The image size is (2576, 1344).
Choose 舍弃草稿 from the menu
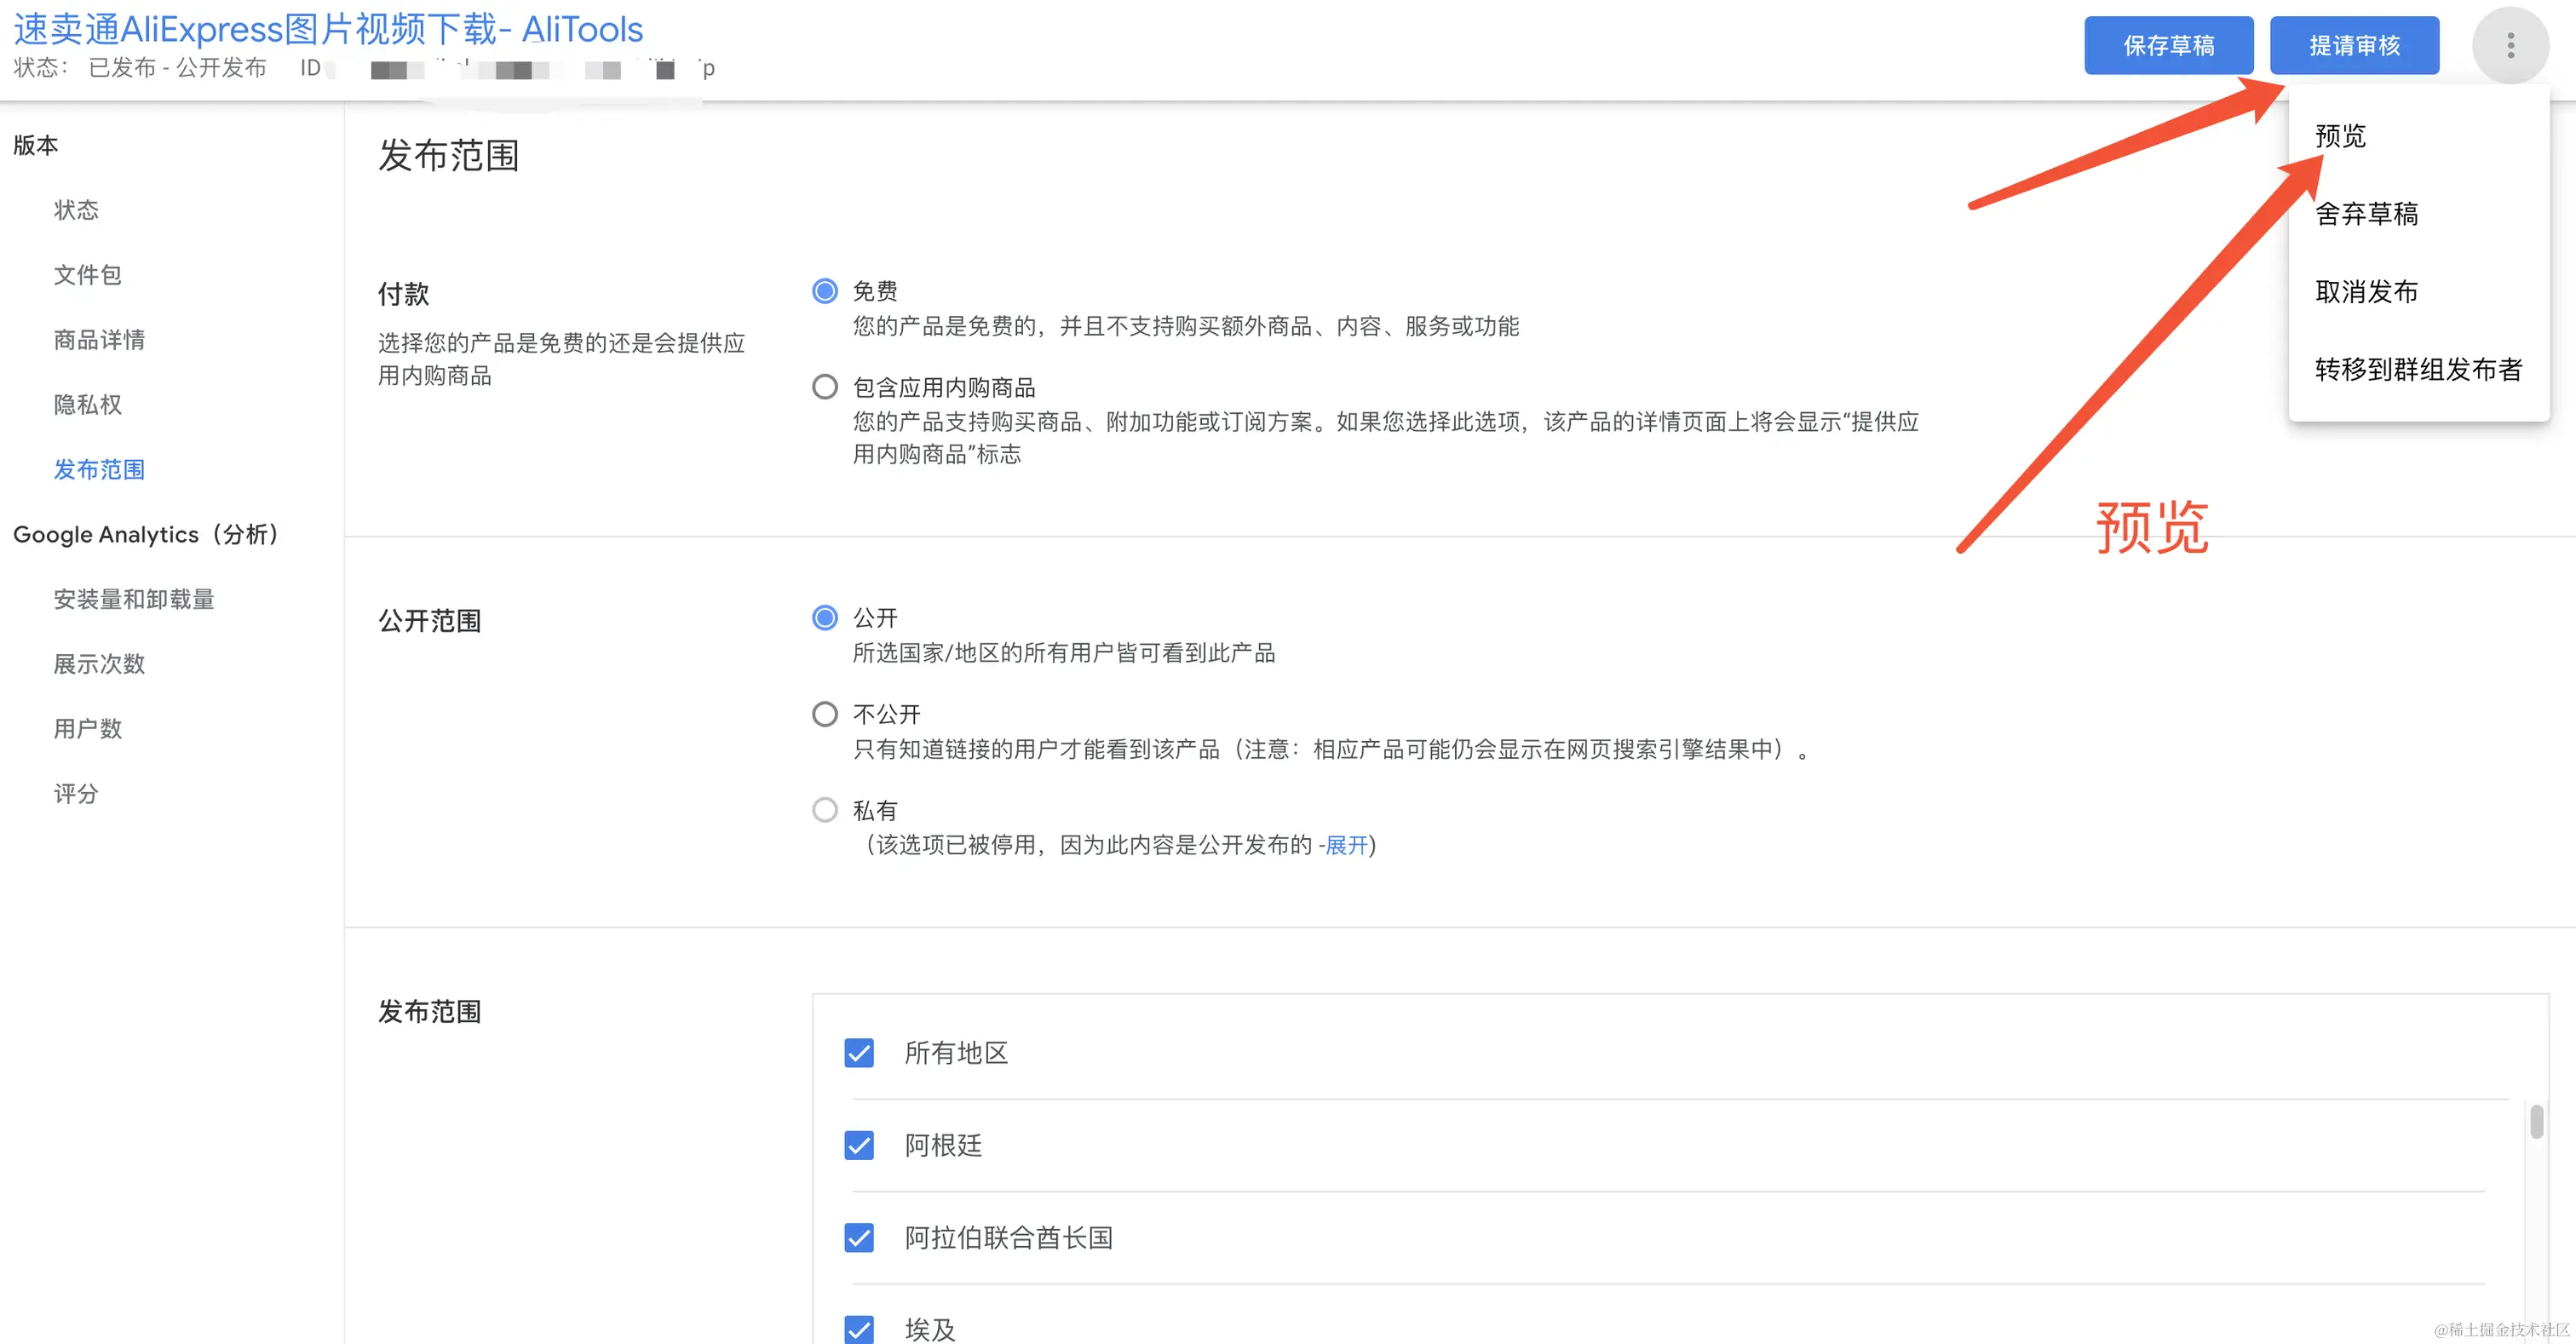2366,214
